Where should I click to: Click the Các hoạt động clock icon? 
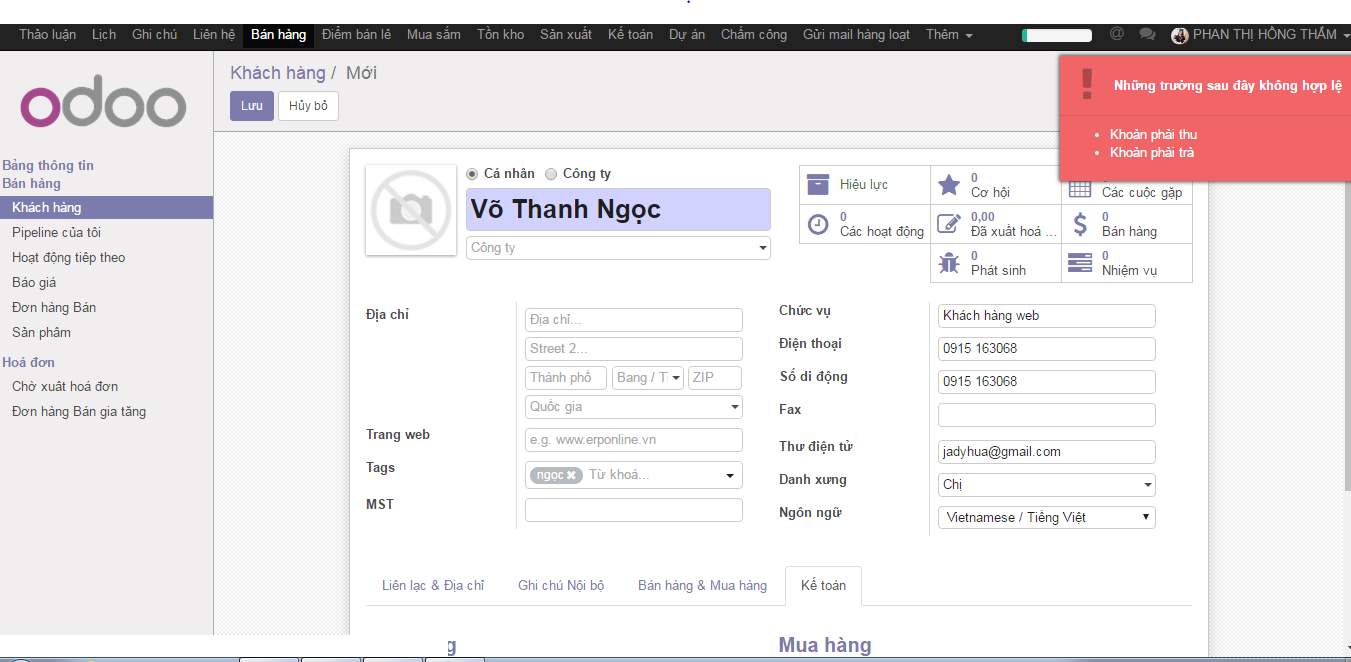pos(818,224)
